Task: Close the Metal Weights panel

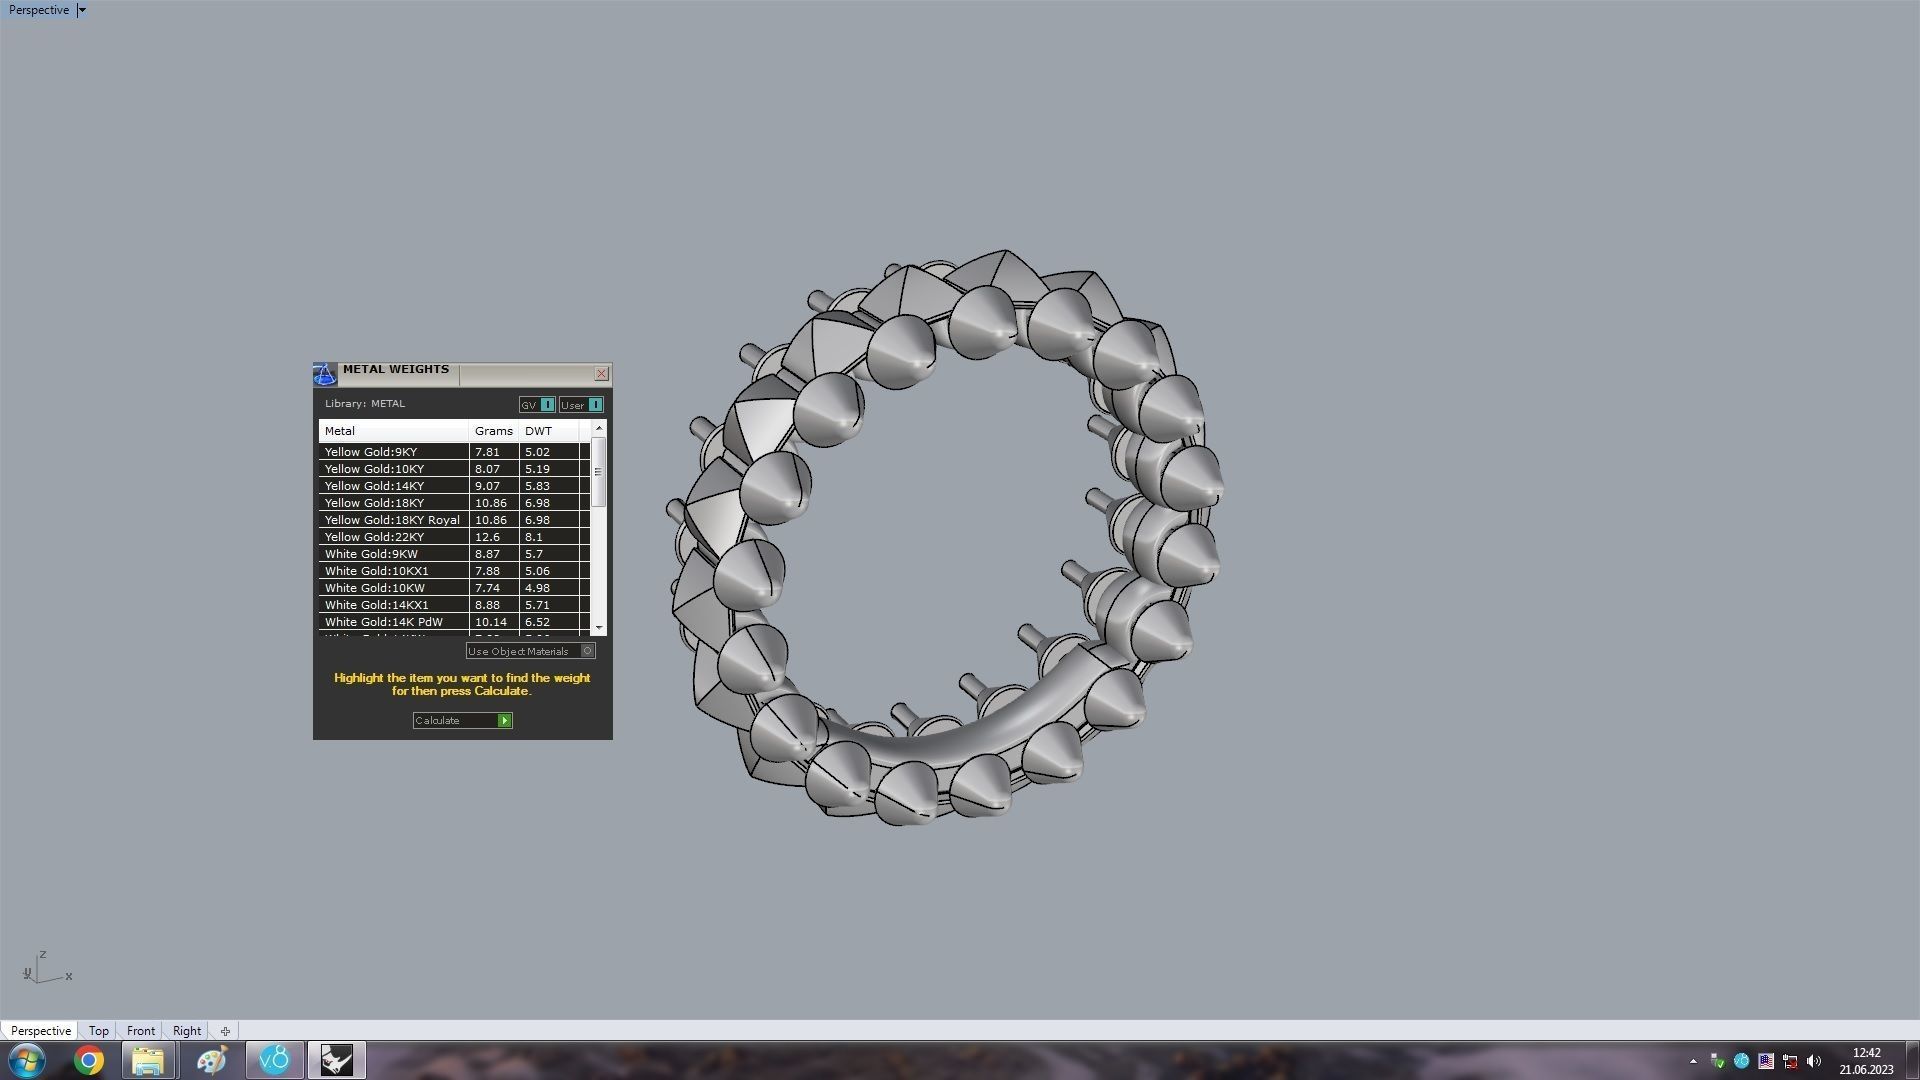Action: (601, 374)
